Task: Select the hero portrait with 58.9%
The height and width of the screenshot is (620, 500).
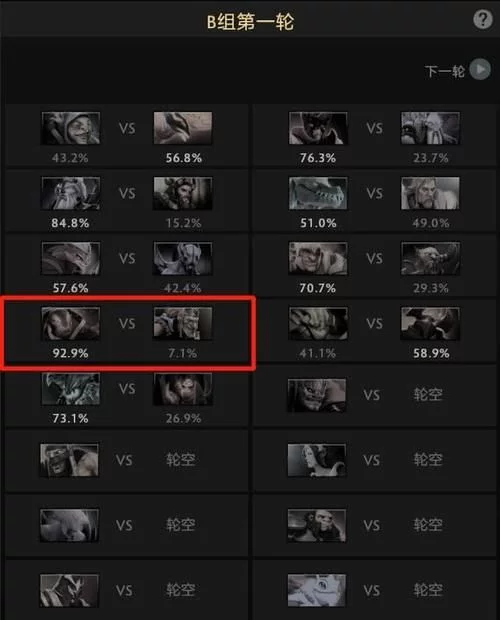Action: 430,323
